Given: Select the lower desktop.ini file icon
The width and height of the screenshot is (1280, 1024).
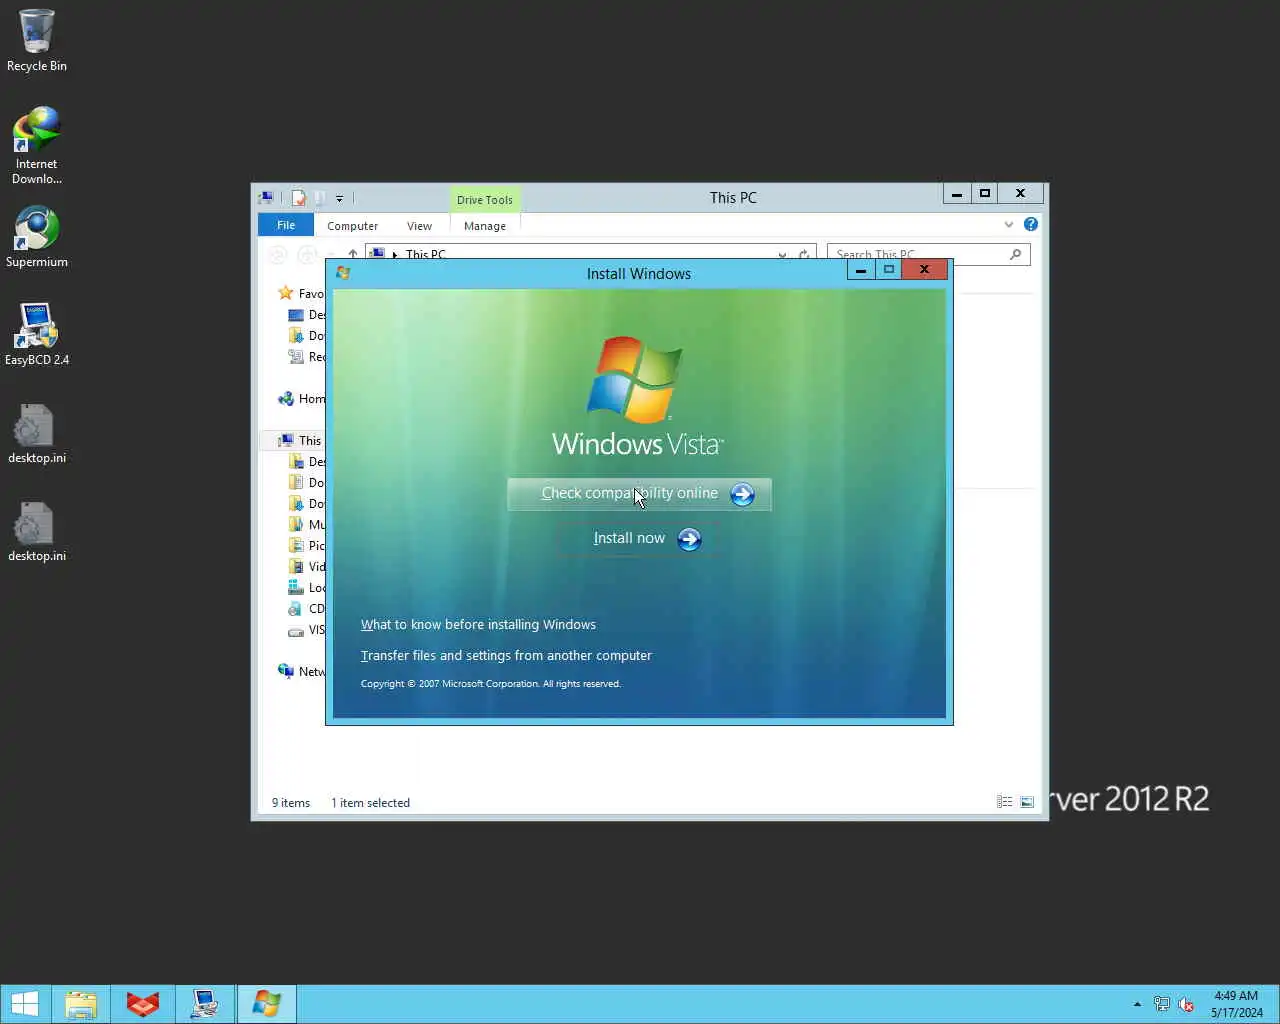Looking at the screenshot, I should (37, 531).
